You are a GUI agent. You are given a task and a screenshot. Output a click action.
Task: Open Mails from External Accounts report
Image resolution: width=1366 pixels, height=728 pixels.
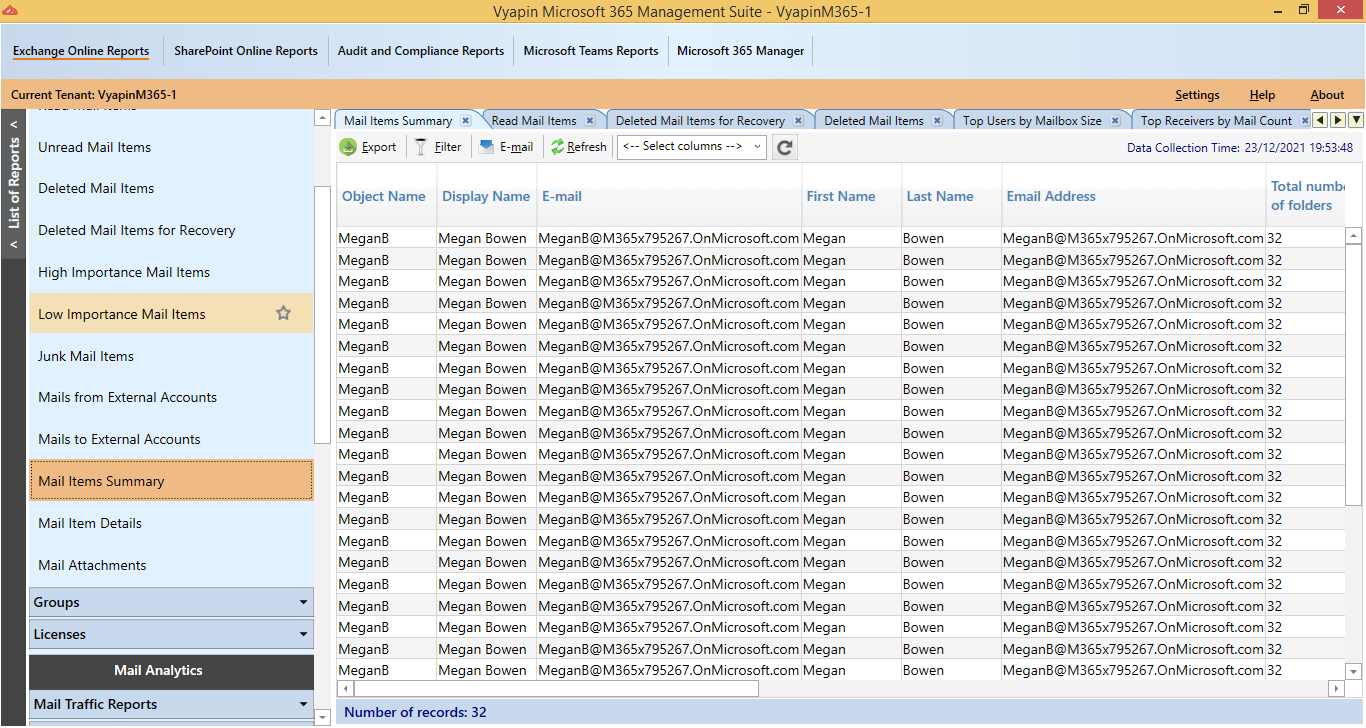click(171, 397)
